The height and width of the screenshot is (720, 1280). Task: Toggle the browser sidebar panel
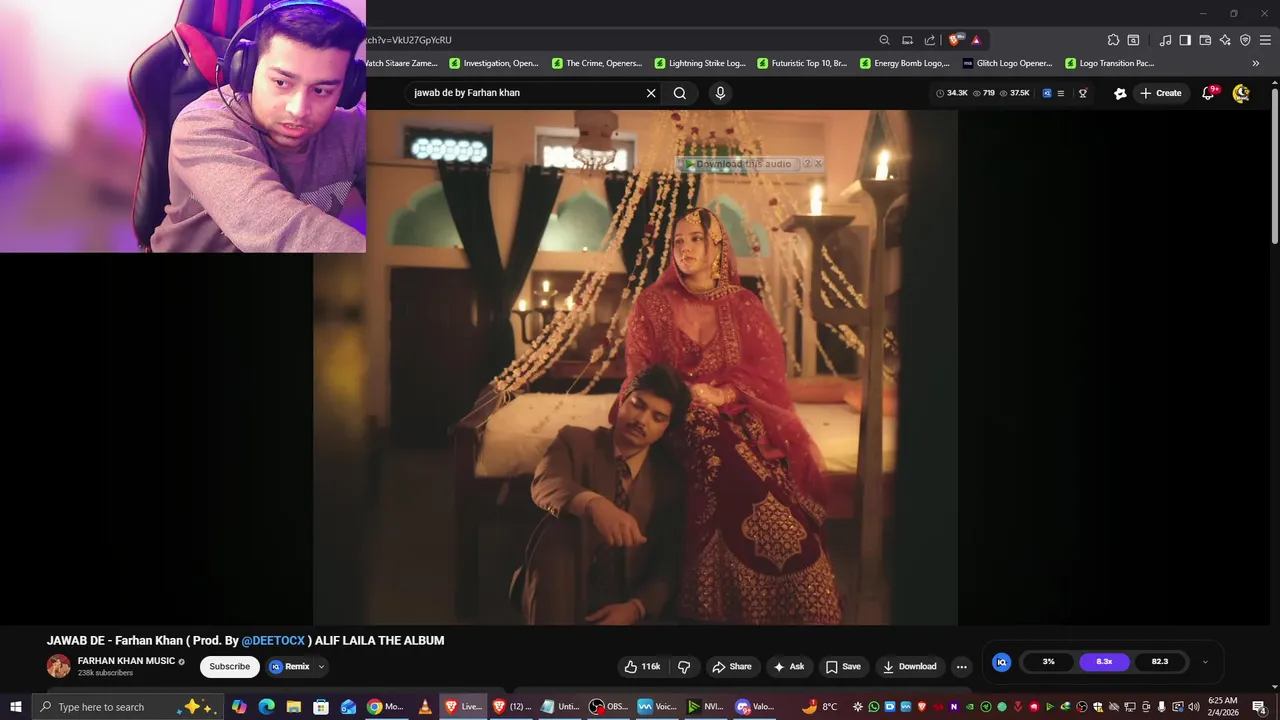tap(1185, 40)
